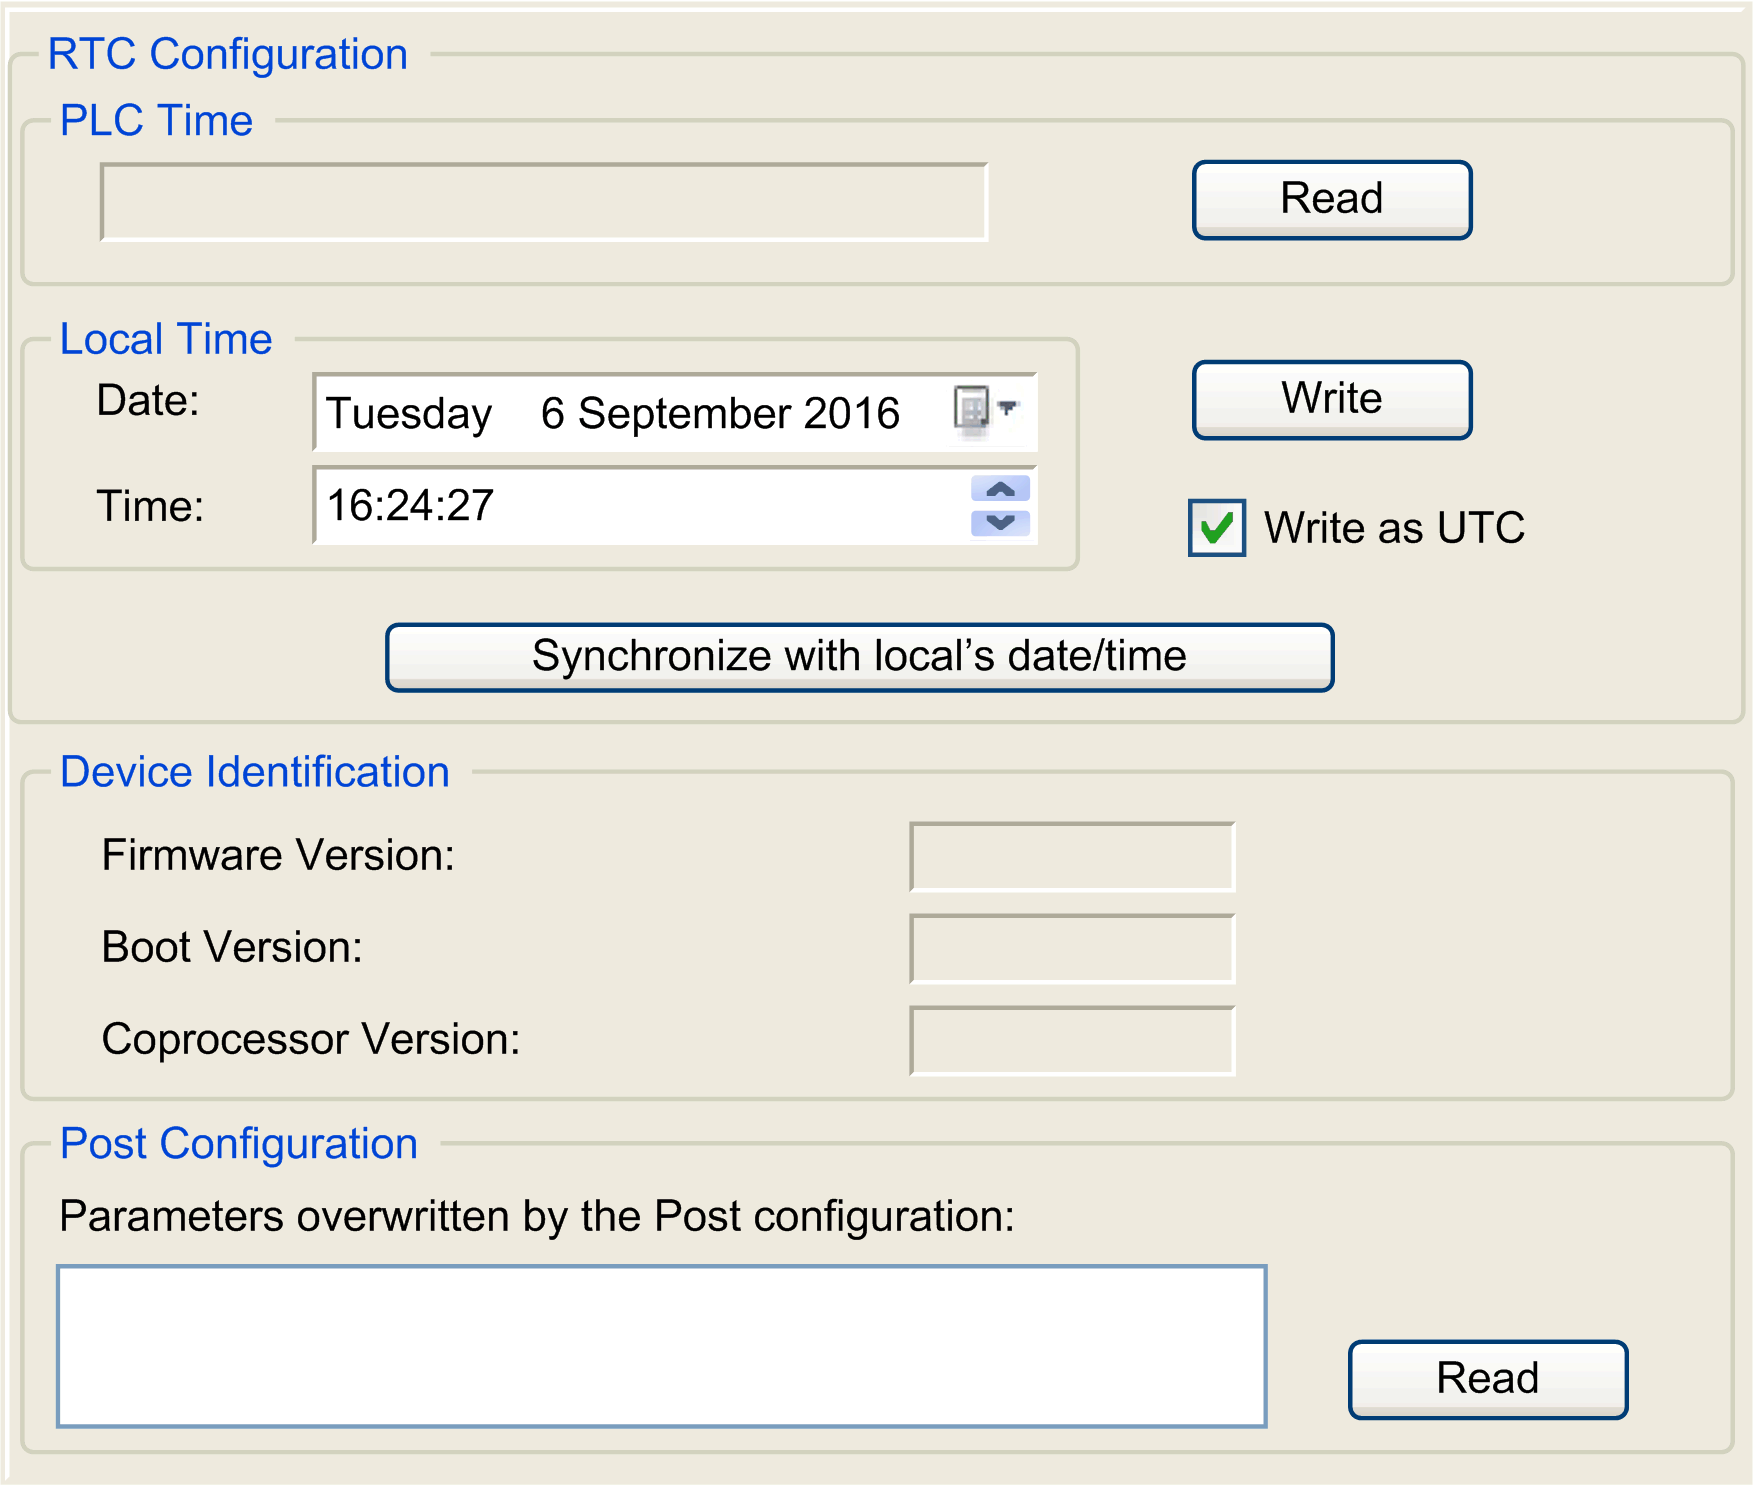Screen dimensions: 1753x1486
Task: Click the Read button for PLC Time
Action: 1332,199
